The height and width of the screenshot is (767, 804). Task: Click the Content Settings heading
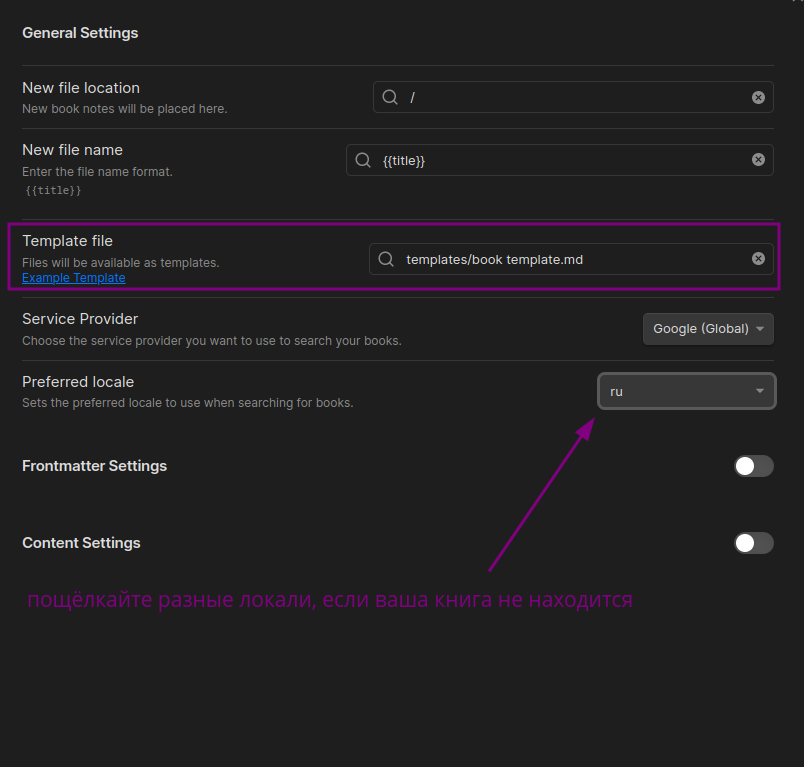81,543
